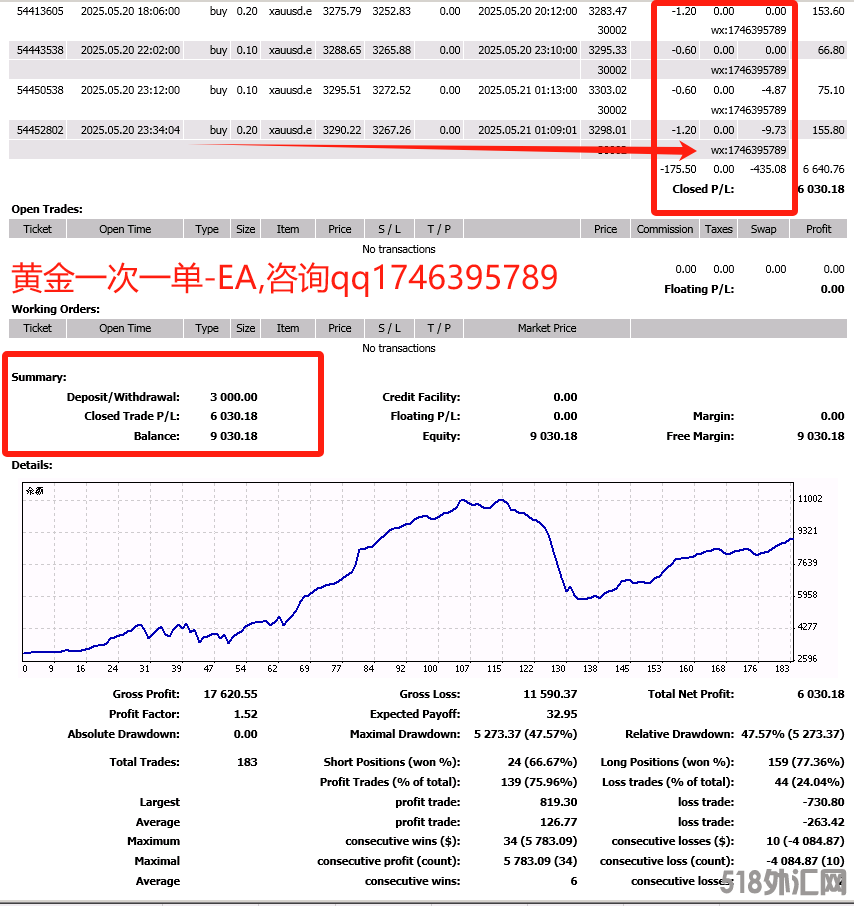Click the Working Orders: heading
Screen dimensions: 854x906
coord(55,309)
